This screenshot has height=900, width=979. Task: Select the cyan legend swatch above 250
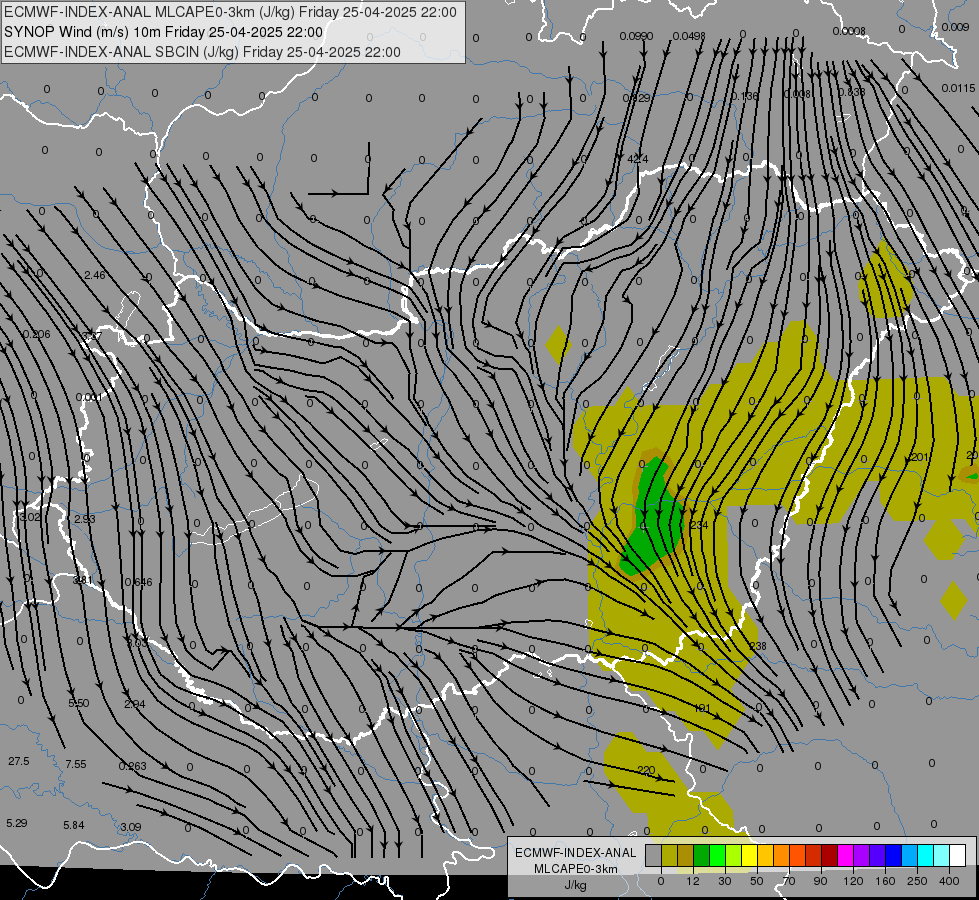point(925,855)
